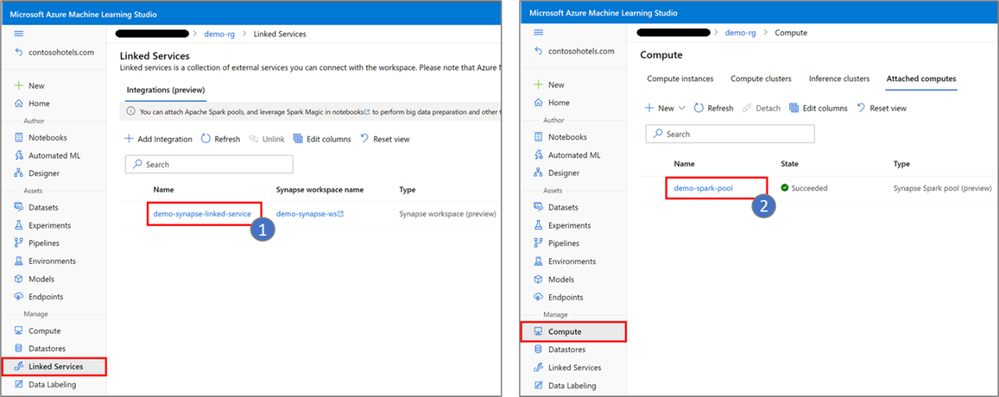The height and width of the screenshot is (397, 999).
Task: Open Endpoints in right Compute window sidebar
Action: (x=566, y=297)
